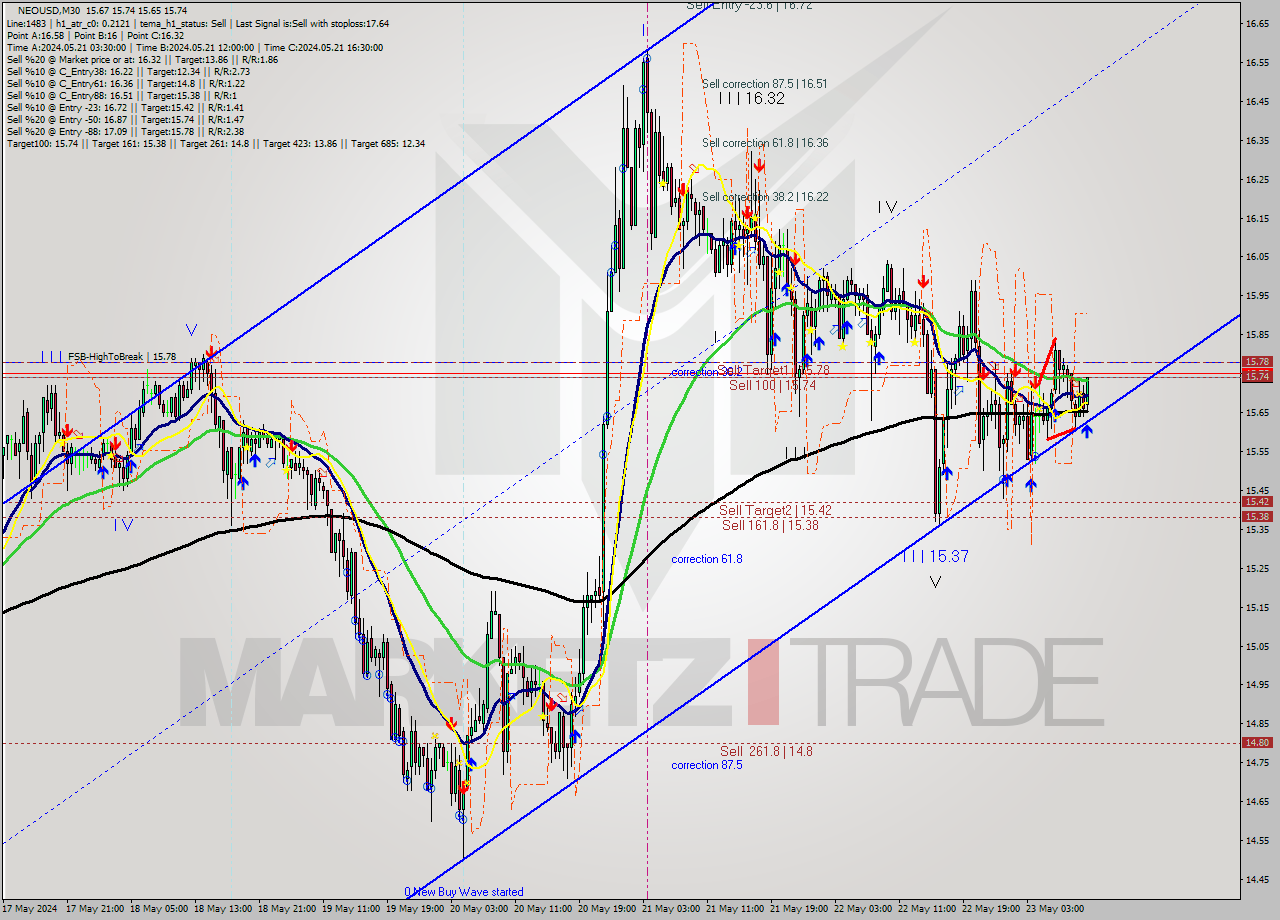Screen dimensions: 1280x920
Task: Click the 'Sell 161.8 | 15.38' label
Action: pyautogui.click(x=770, y=524)
